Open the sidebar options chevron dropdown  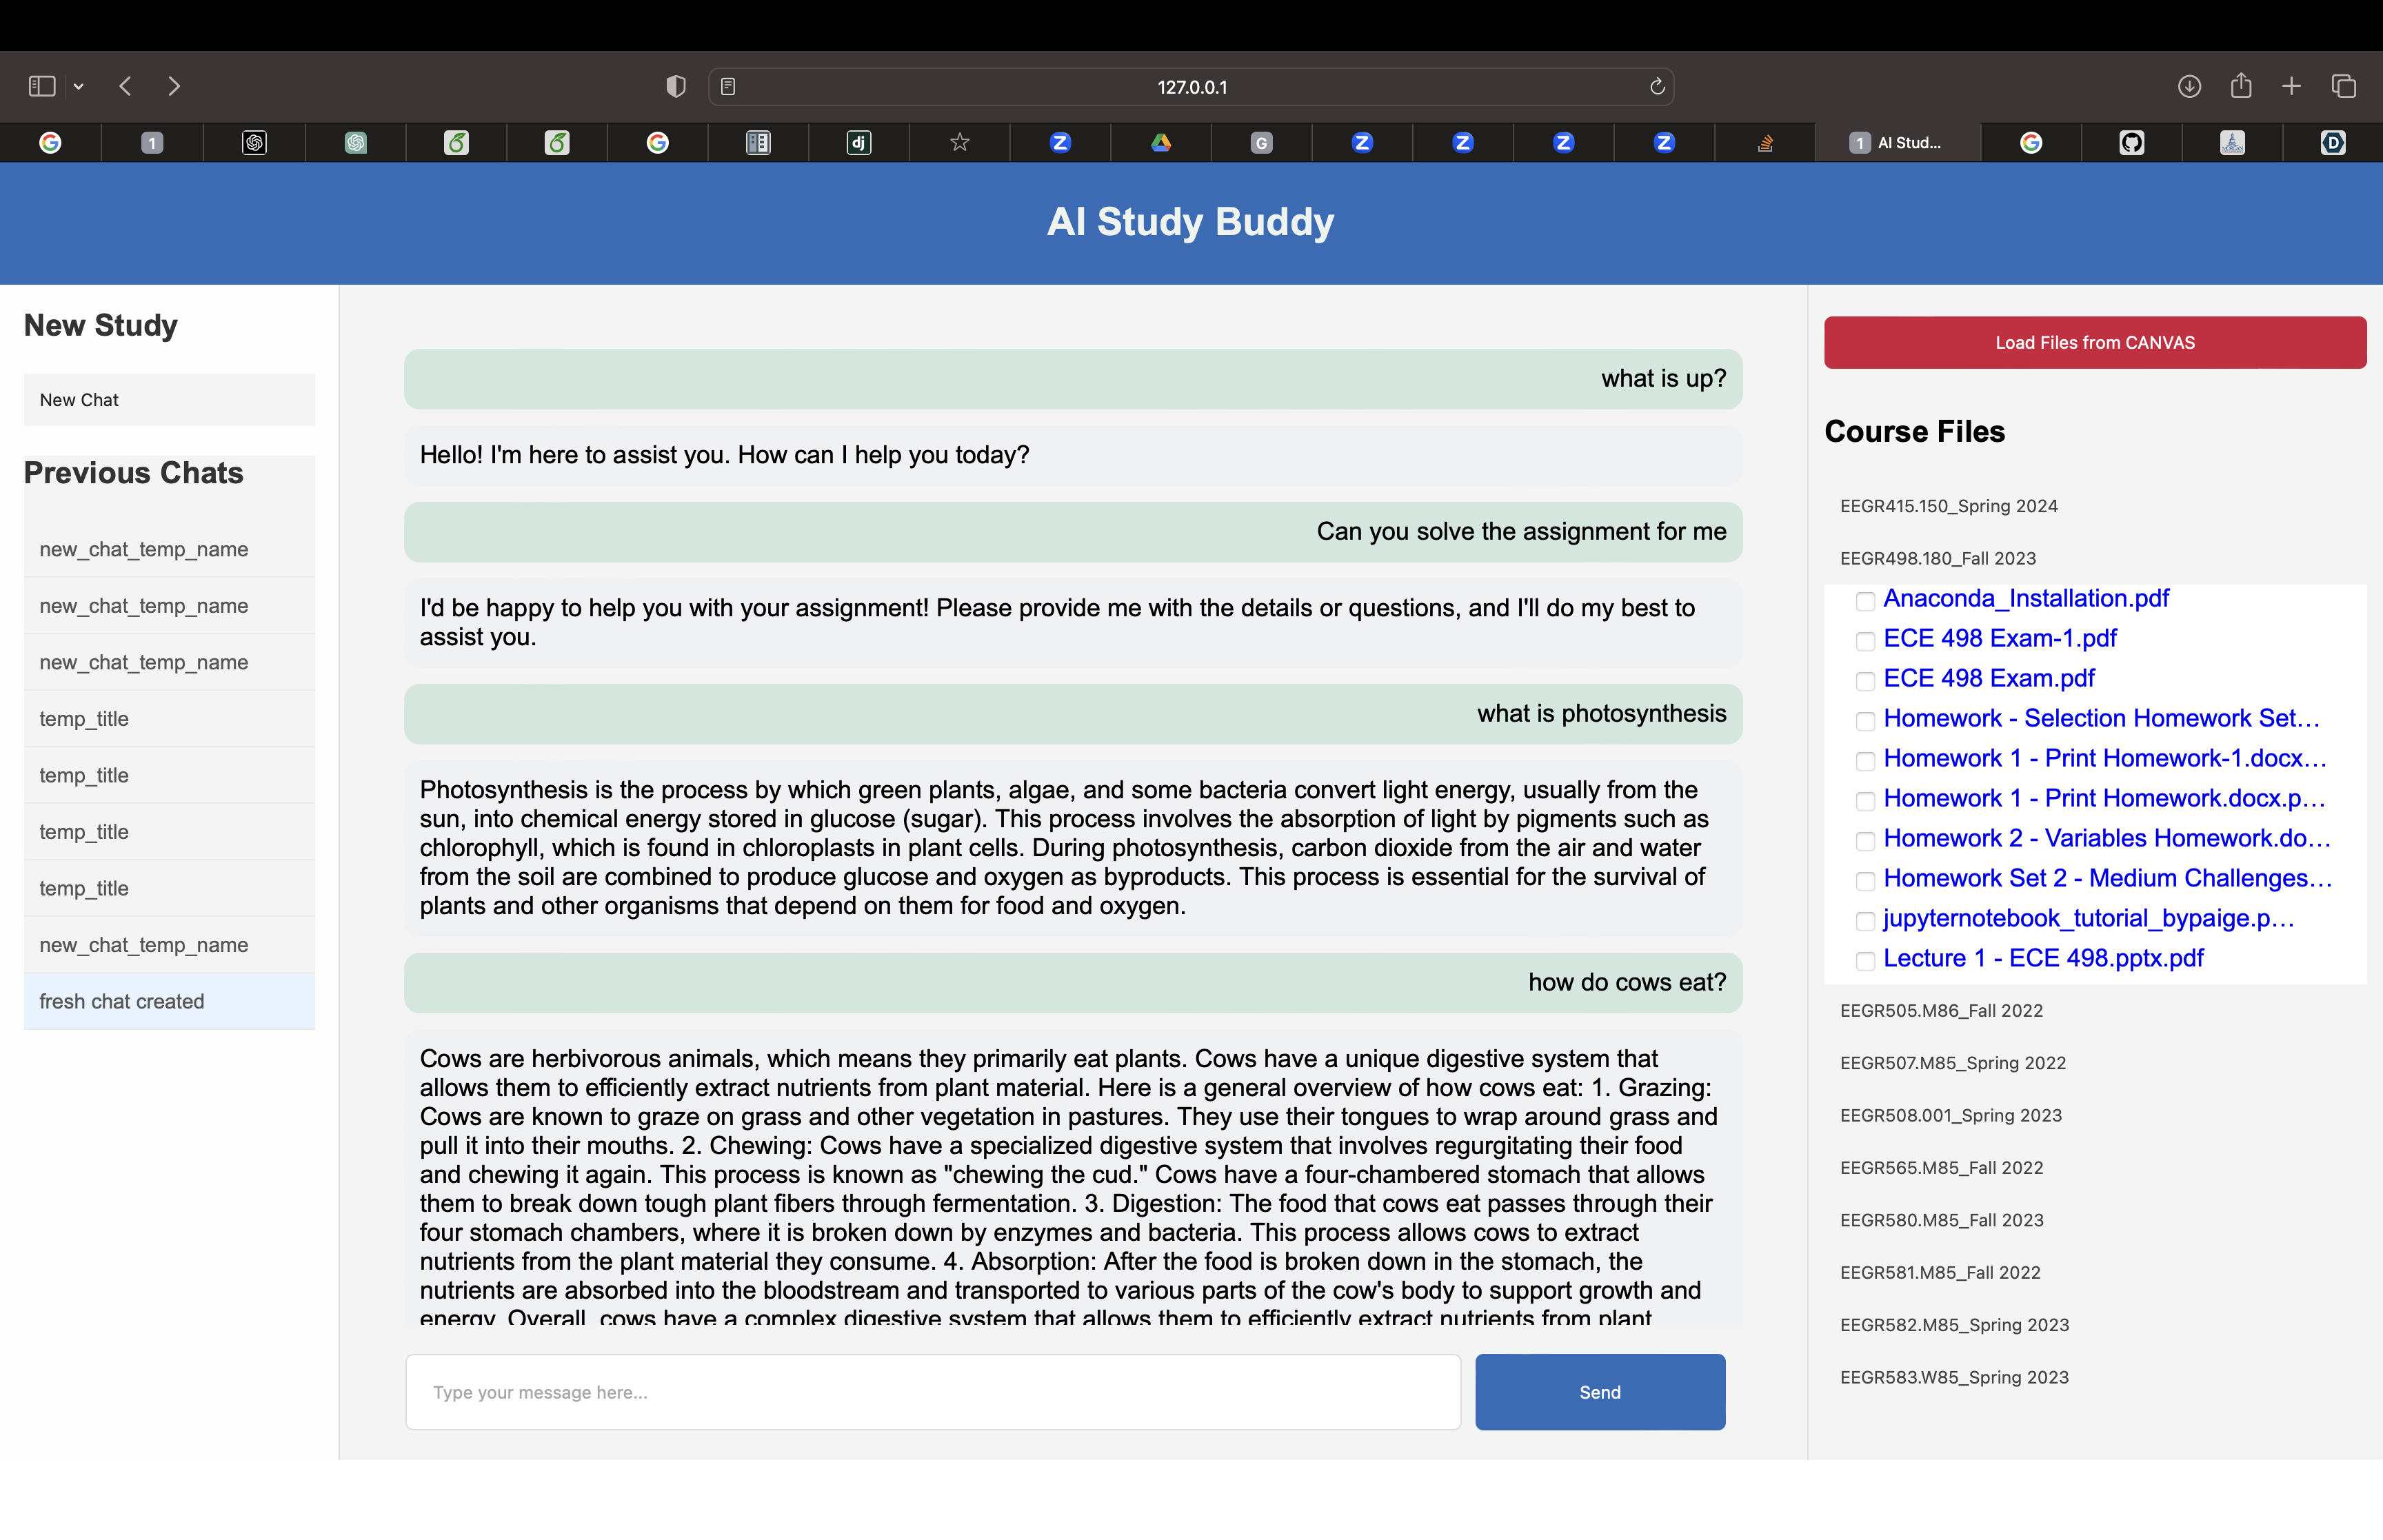coord(79,86)
